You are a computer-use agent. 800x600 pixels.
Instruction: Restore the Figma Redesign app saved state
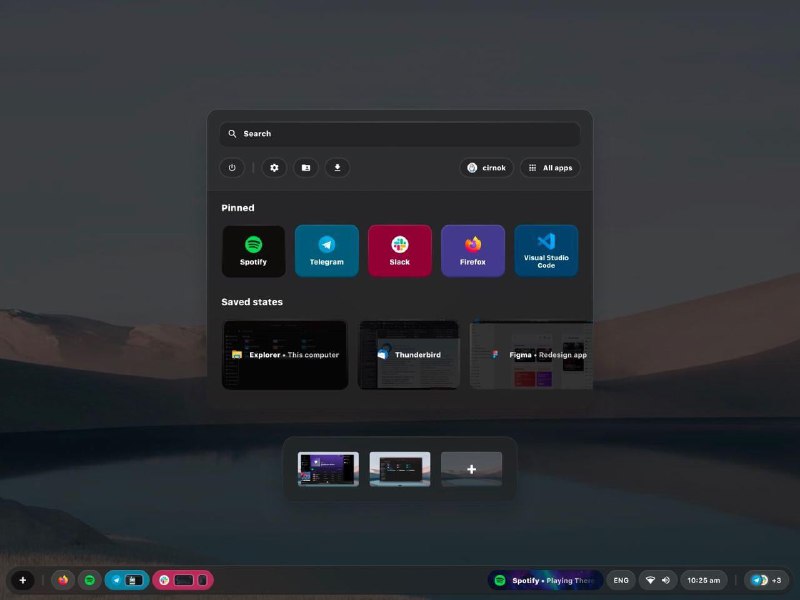531,355
